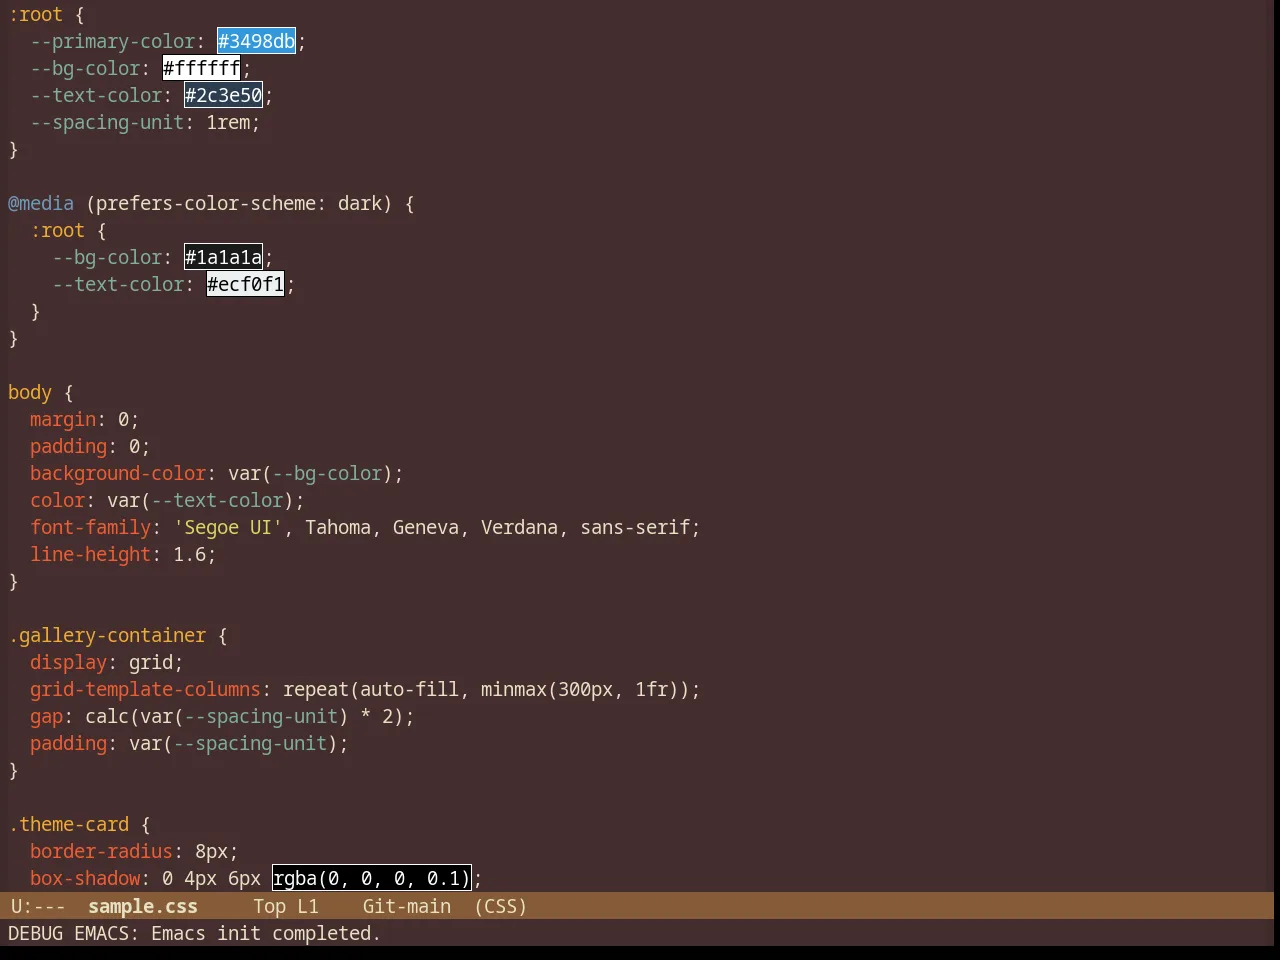Click the rgba(0, 0, 0, 0.1) color value
The height and width of the screenshot is (960, 1280).
(x=371, y=878)
